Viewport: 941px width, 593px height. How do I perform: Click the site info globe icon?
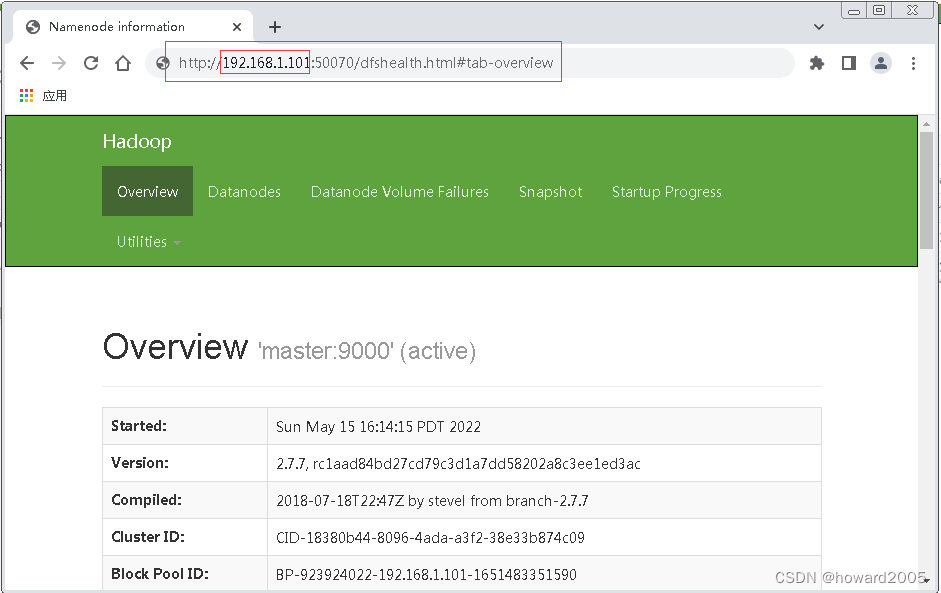coord(162,63)
